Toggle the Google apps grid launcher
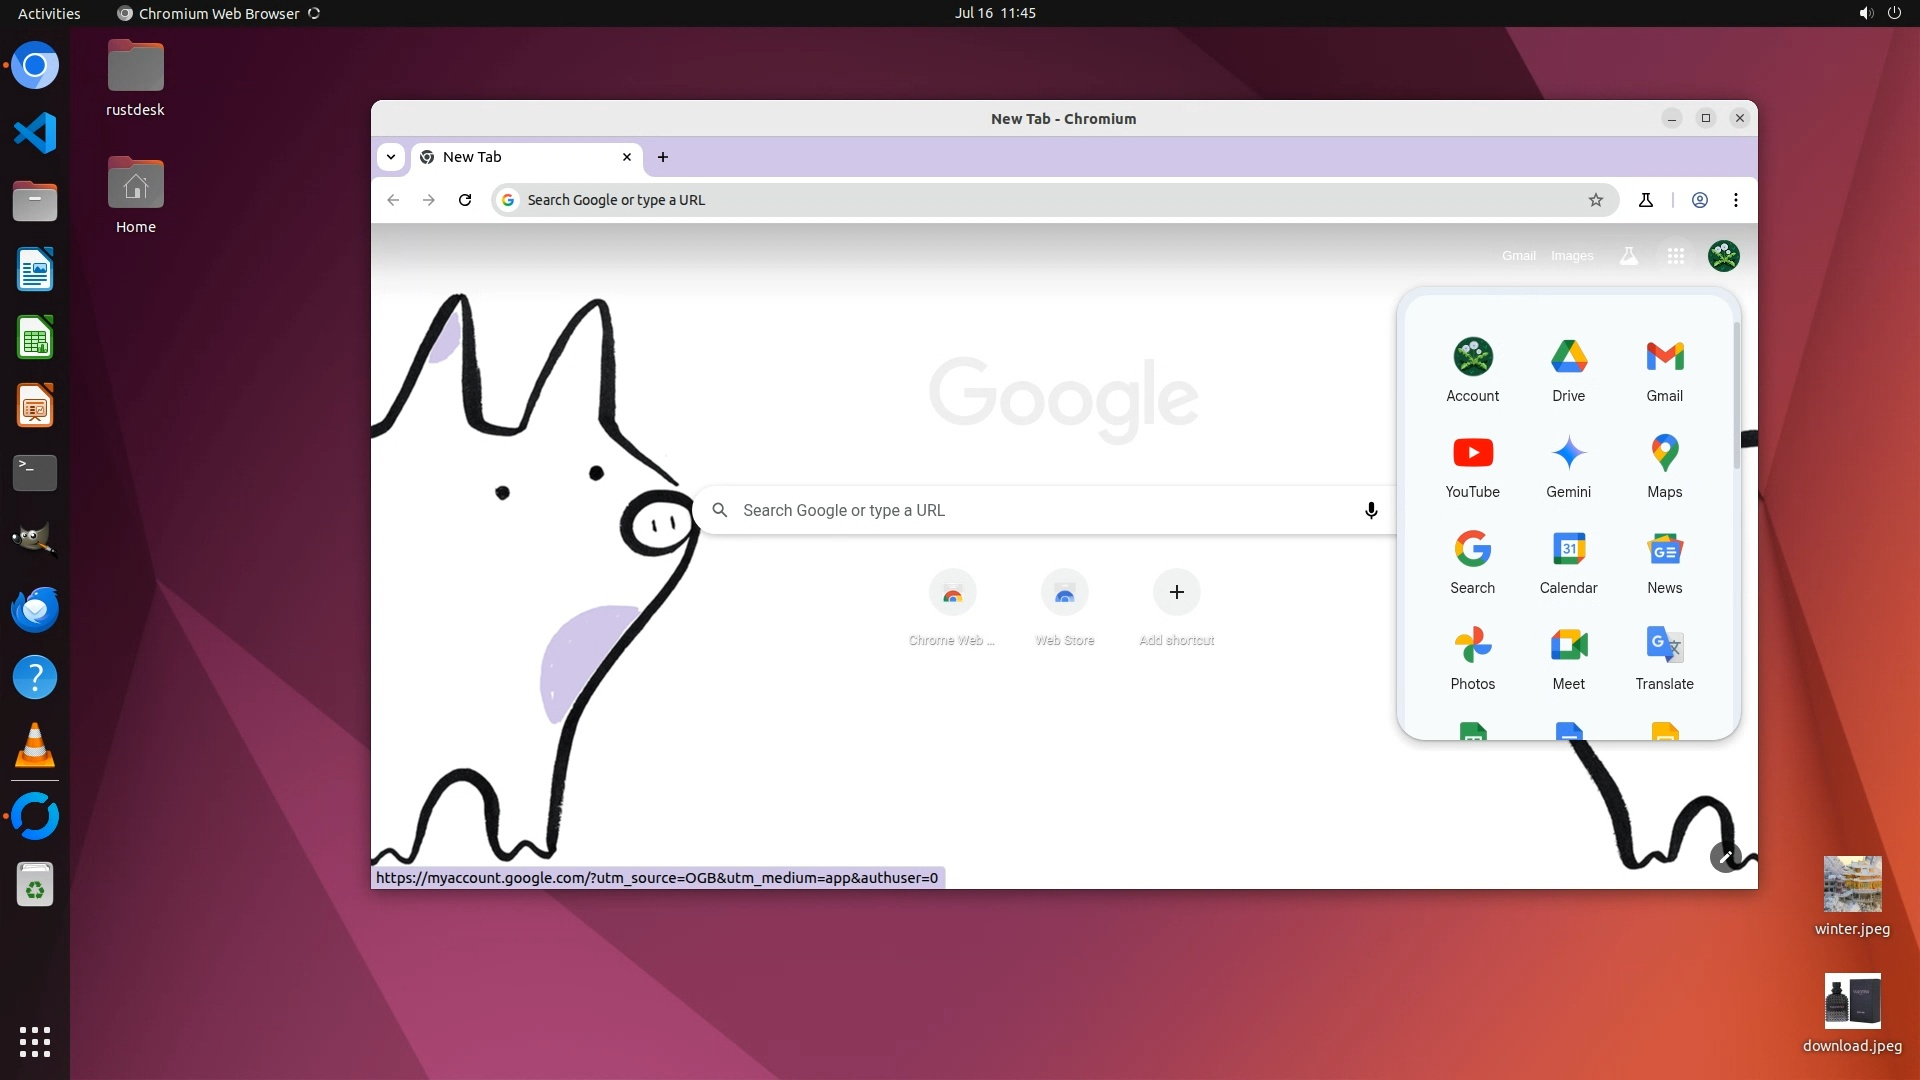Screen dimensions: 1920x1080 [1676, 256]
